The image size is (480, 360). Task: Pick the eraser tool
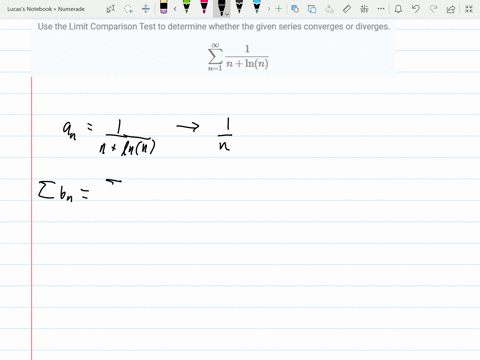(x=164, y=7)
